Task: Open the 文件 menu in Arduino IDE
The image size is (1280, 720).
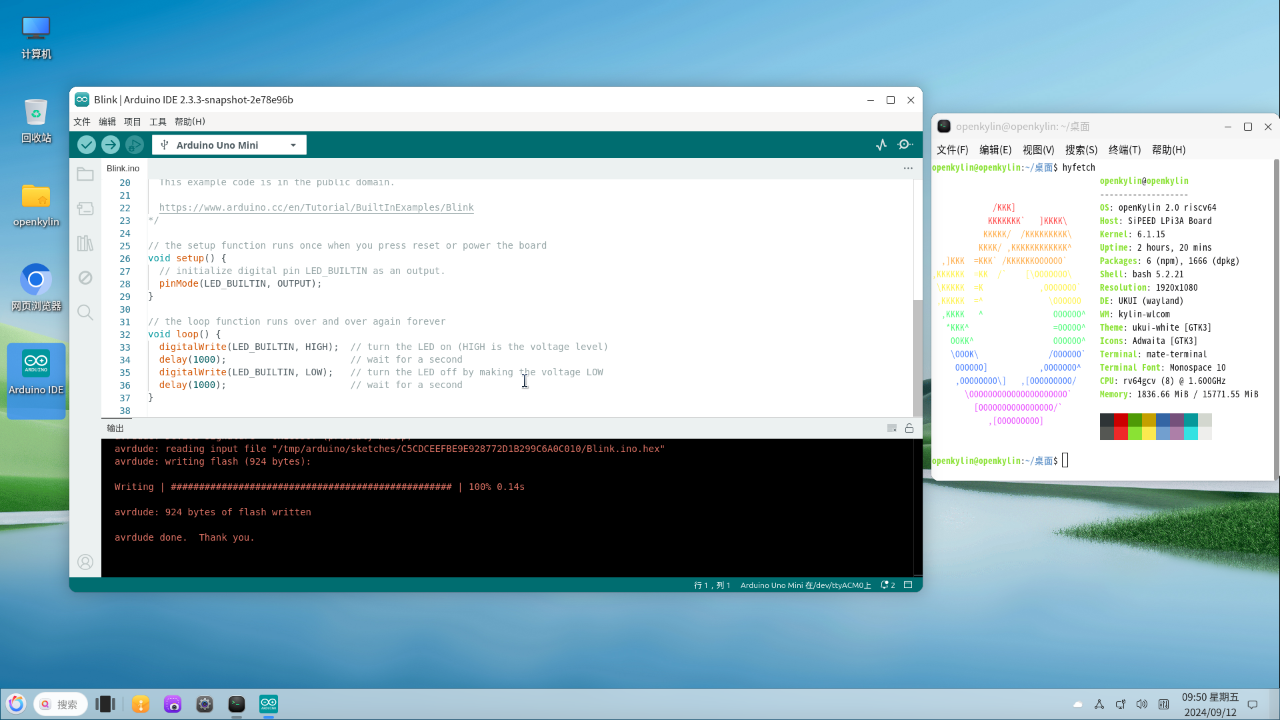Action: tap(82, 122)
